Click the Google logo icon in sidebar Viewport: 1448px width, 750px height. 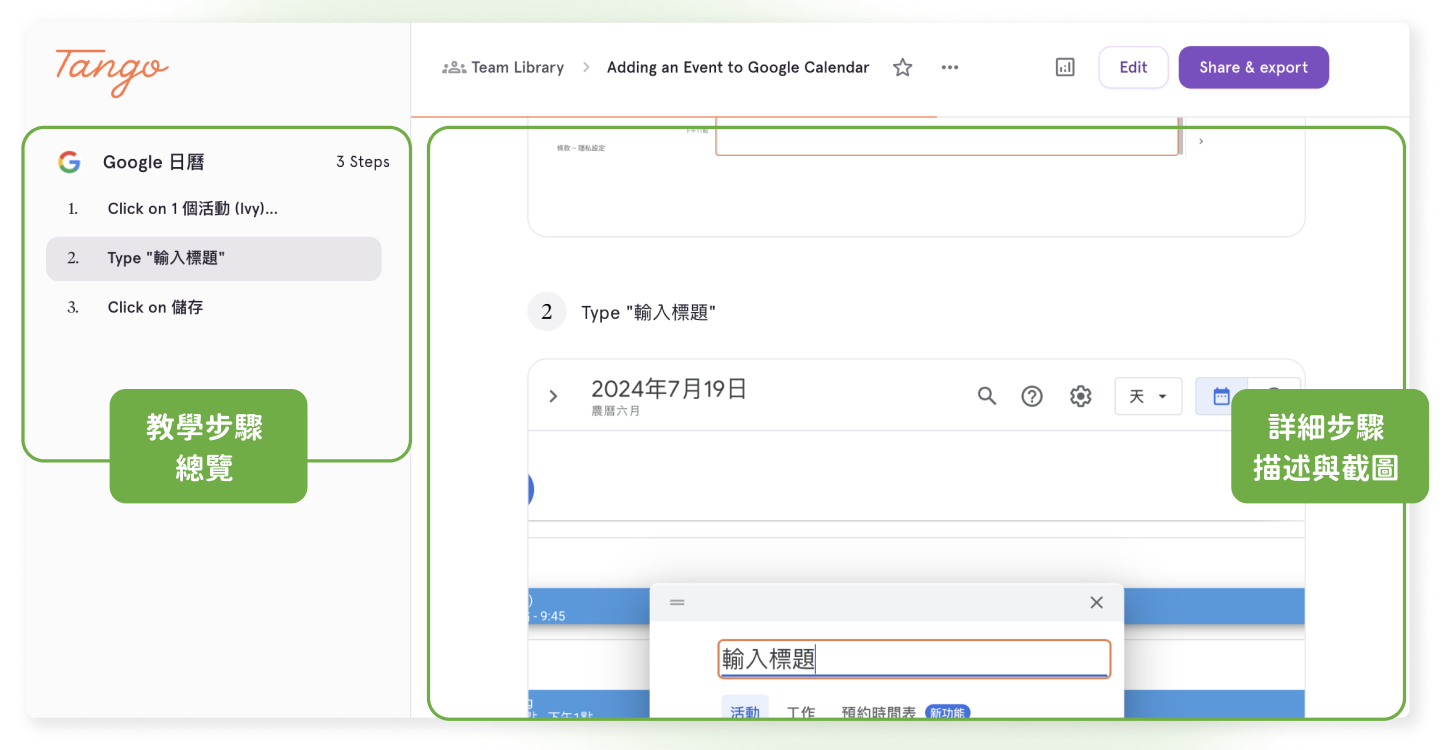[69, 162]
